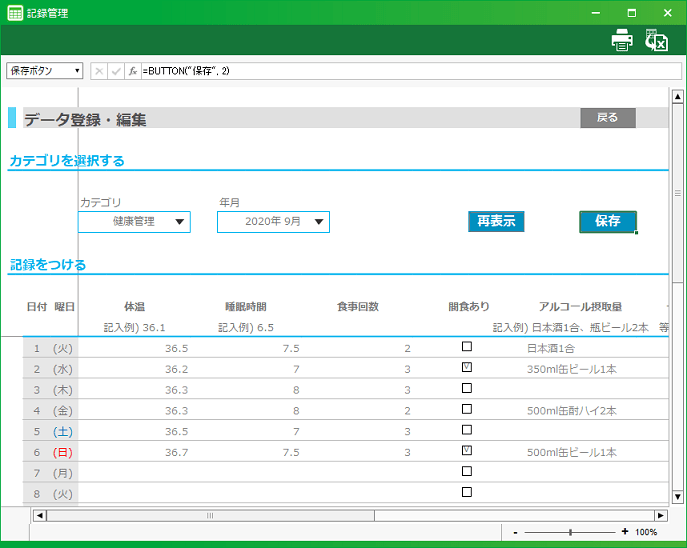Toggle 間食あり checkbox for day 7
Screen dimensions: 687x548
pyautogui.click(x=467, y=471)
